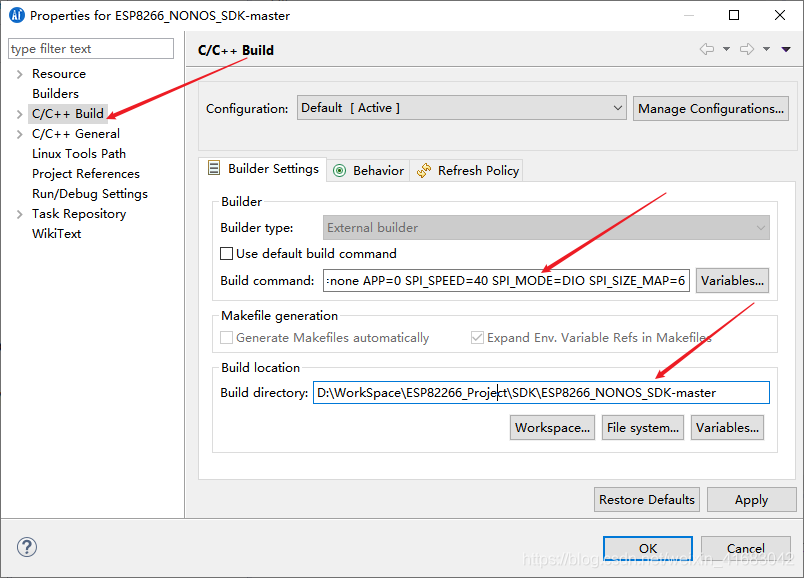
Task: Expand the C/C++ Build tree node
Action: pyautogui.click(x=19, y=114)
